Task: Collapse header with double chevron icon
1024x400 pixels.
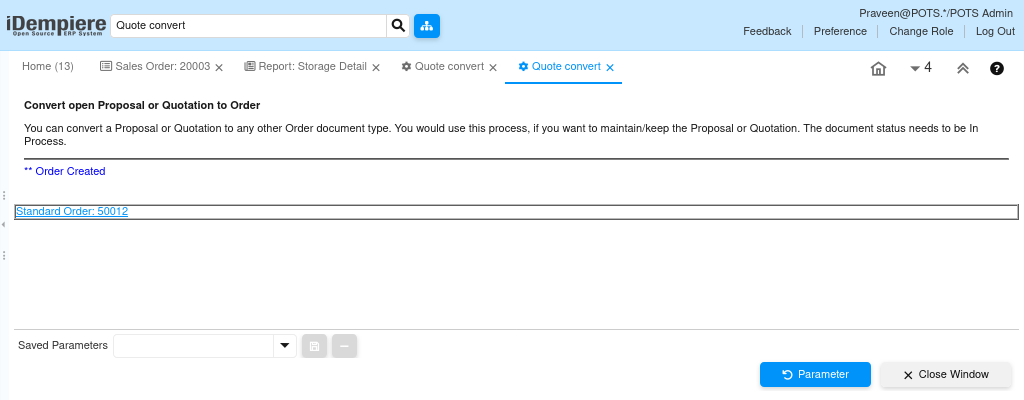Action: tap(963, 69)
